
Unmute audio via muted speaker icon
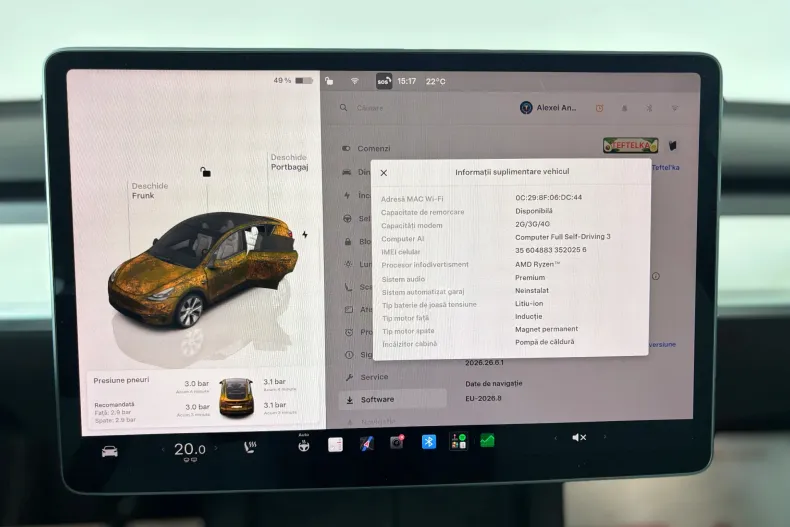click(x=579, y=437)
